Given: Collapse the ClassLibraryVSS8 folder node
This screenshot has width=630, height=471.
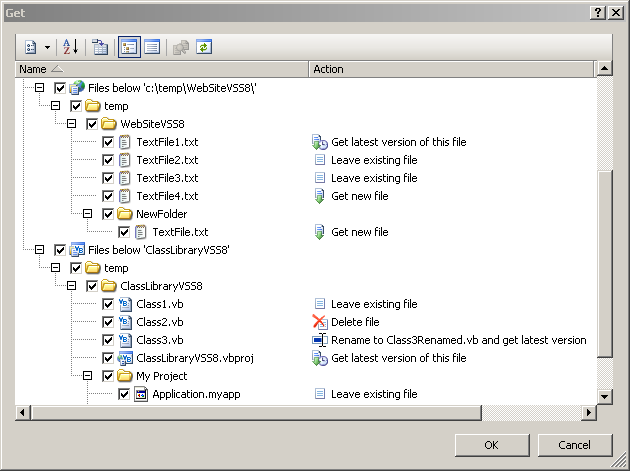Looking at the screenshot, I should point(72,285).
